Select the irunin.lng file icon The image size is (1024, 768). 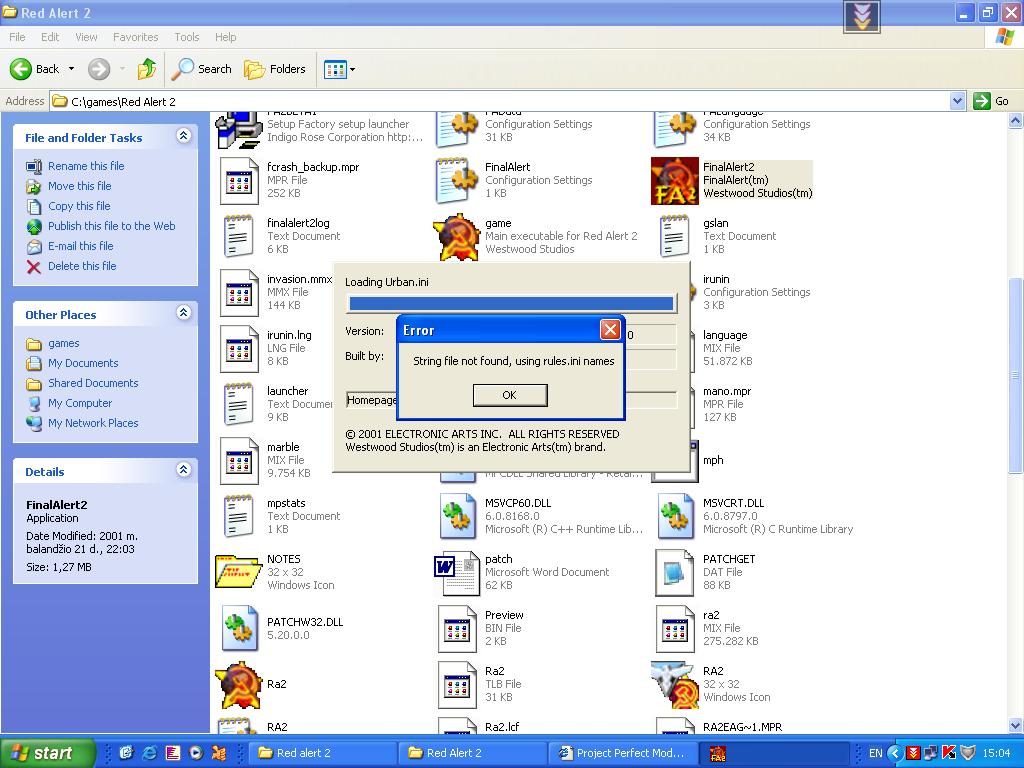pyautogui.click(x=239, y=349)
